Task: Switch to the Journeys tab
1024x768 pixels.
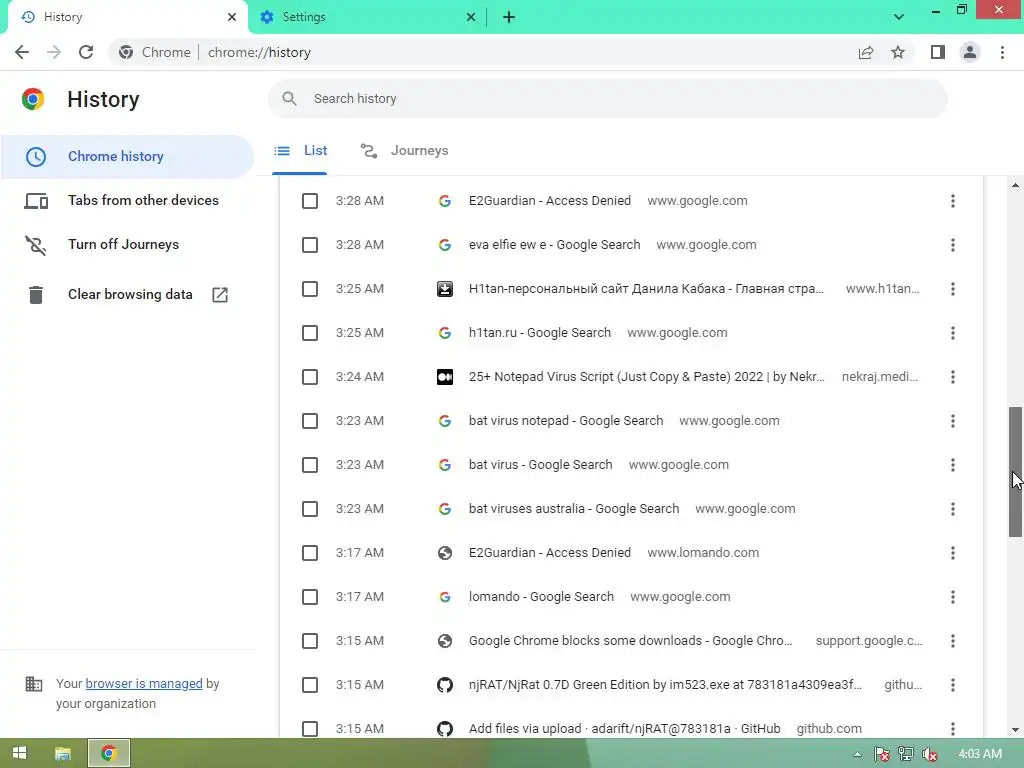Action: coord(404,151)
